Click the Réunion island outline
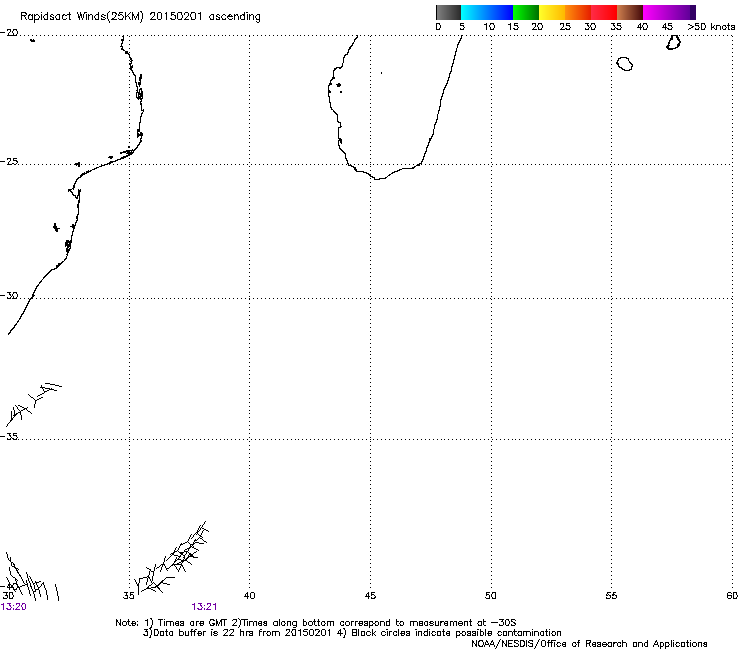 625,64
